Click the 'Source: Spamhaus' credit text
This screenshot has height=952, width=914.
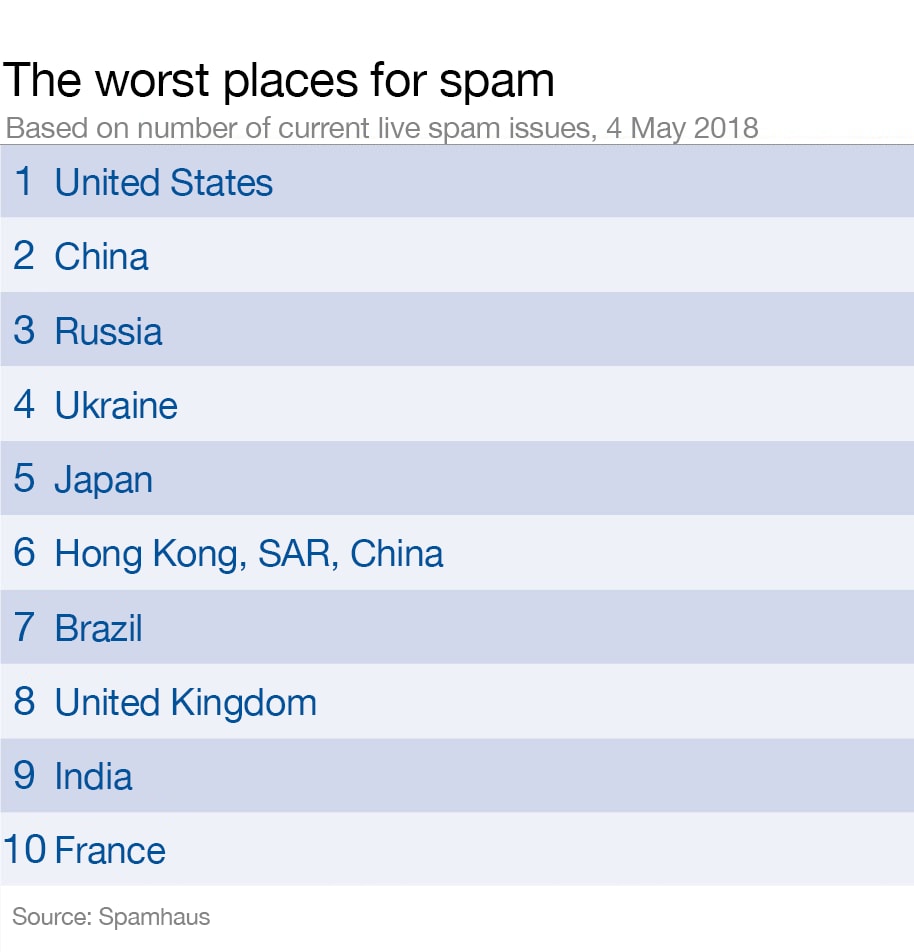click(111, 917)
